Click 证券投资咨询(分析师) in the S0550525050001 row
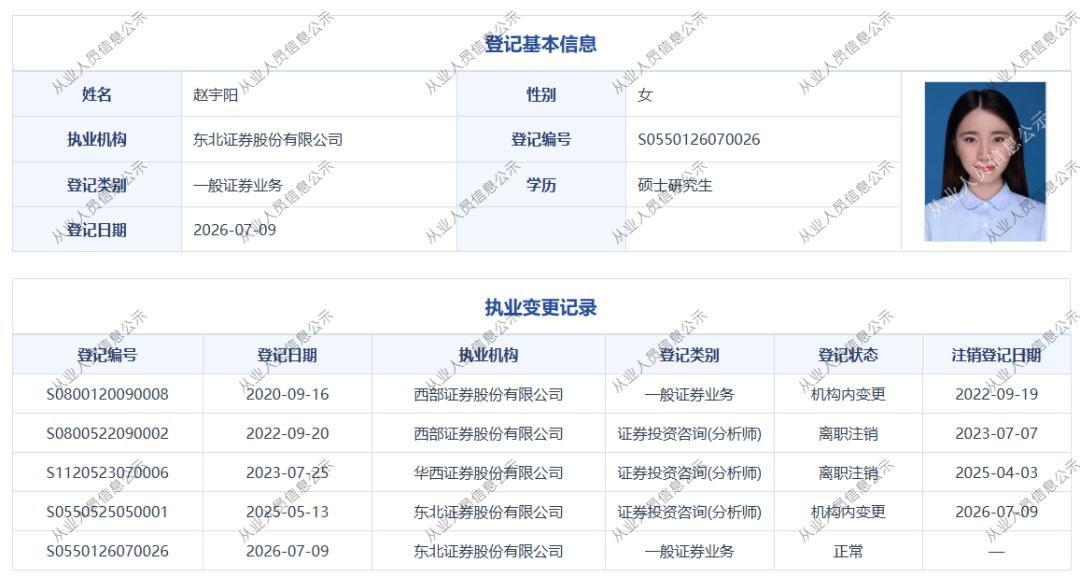Viewport: 1080px width, 577px height. 689,512
